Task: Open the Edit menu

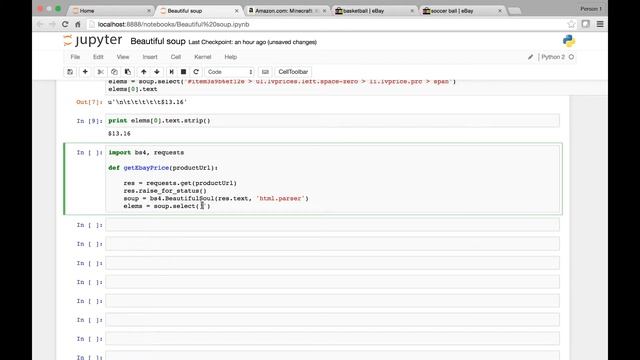Action: [98, 57]
